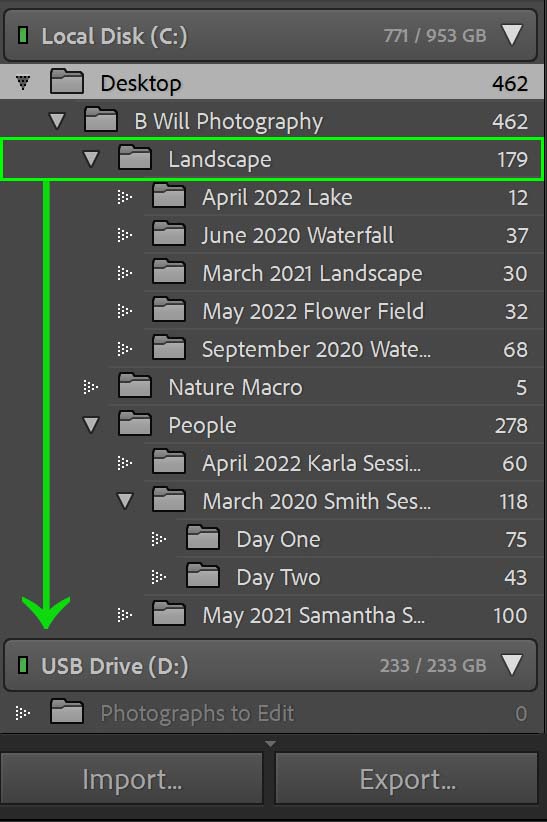Screen dimensions: 547x822
Task: Click the Photographs to Edit folder icon
Action: pos(67,711)
